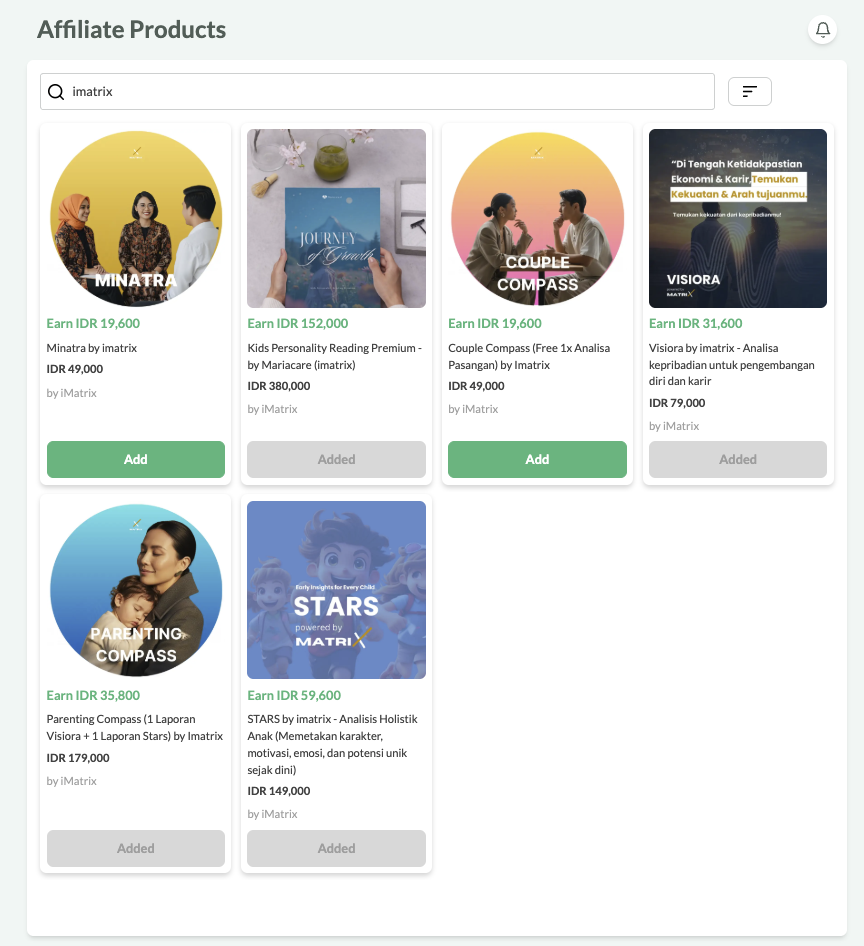Open STARS by imatrix product title
This screenshot has height=946, width=864.
pyautogui.click(x=332, y=744)
